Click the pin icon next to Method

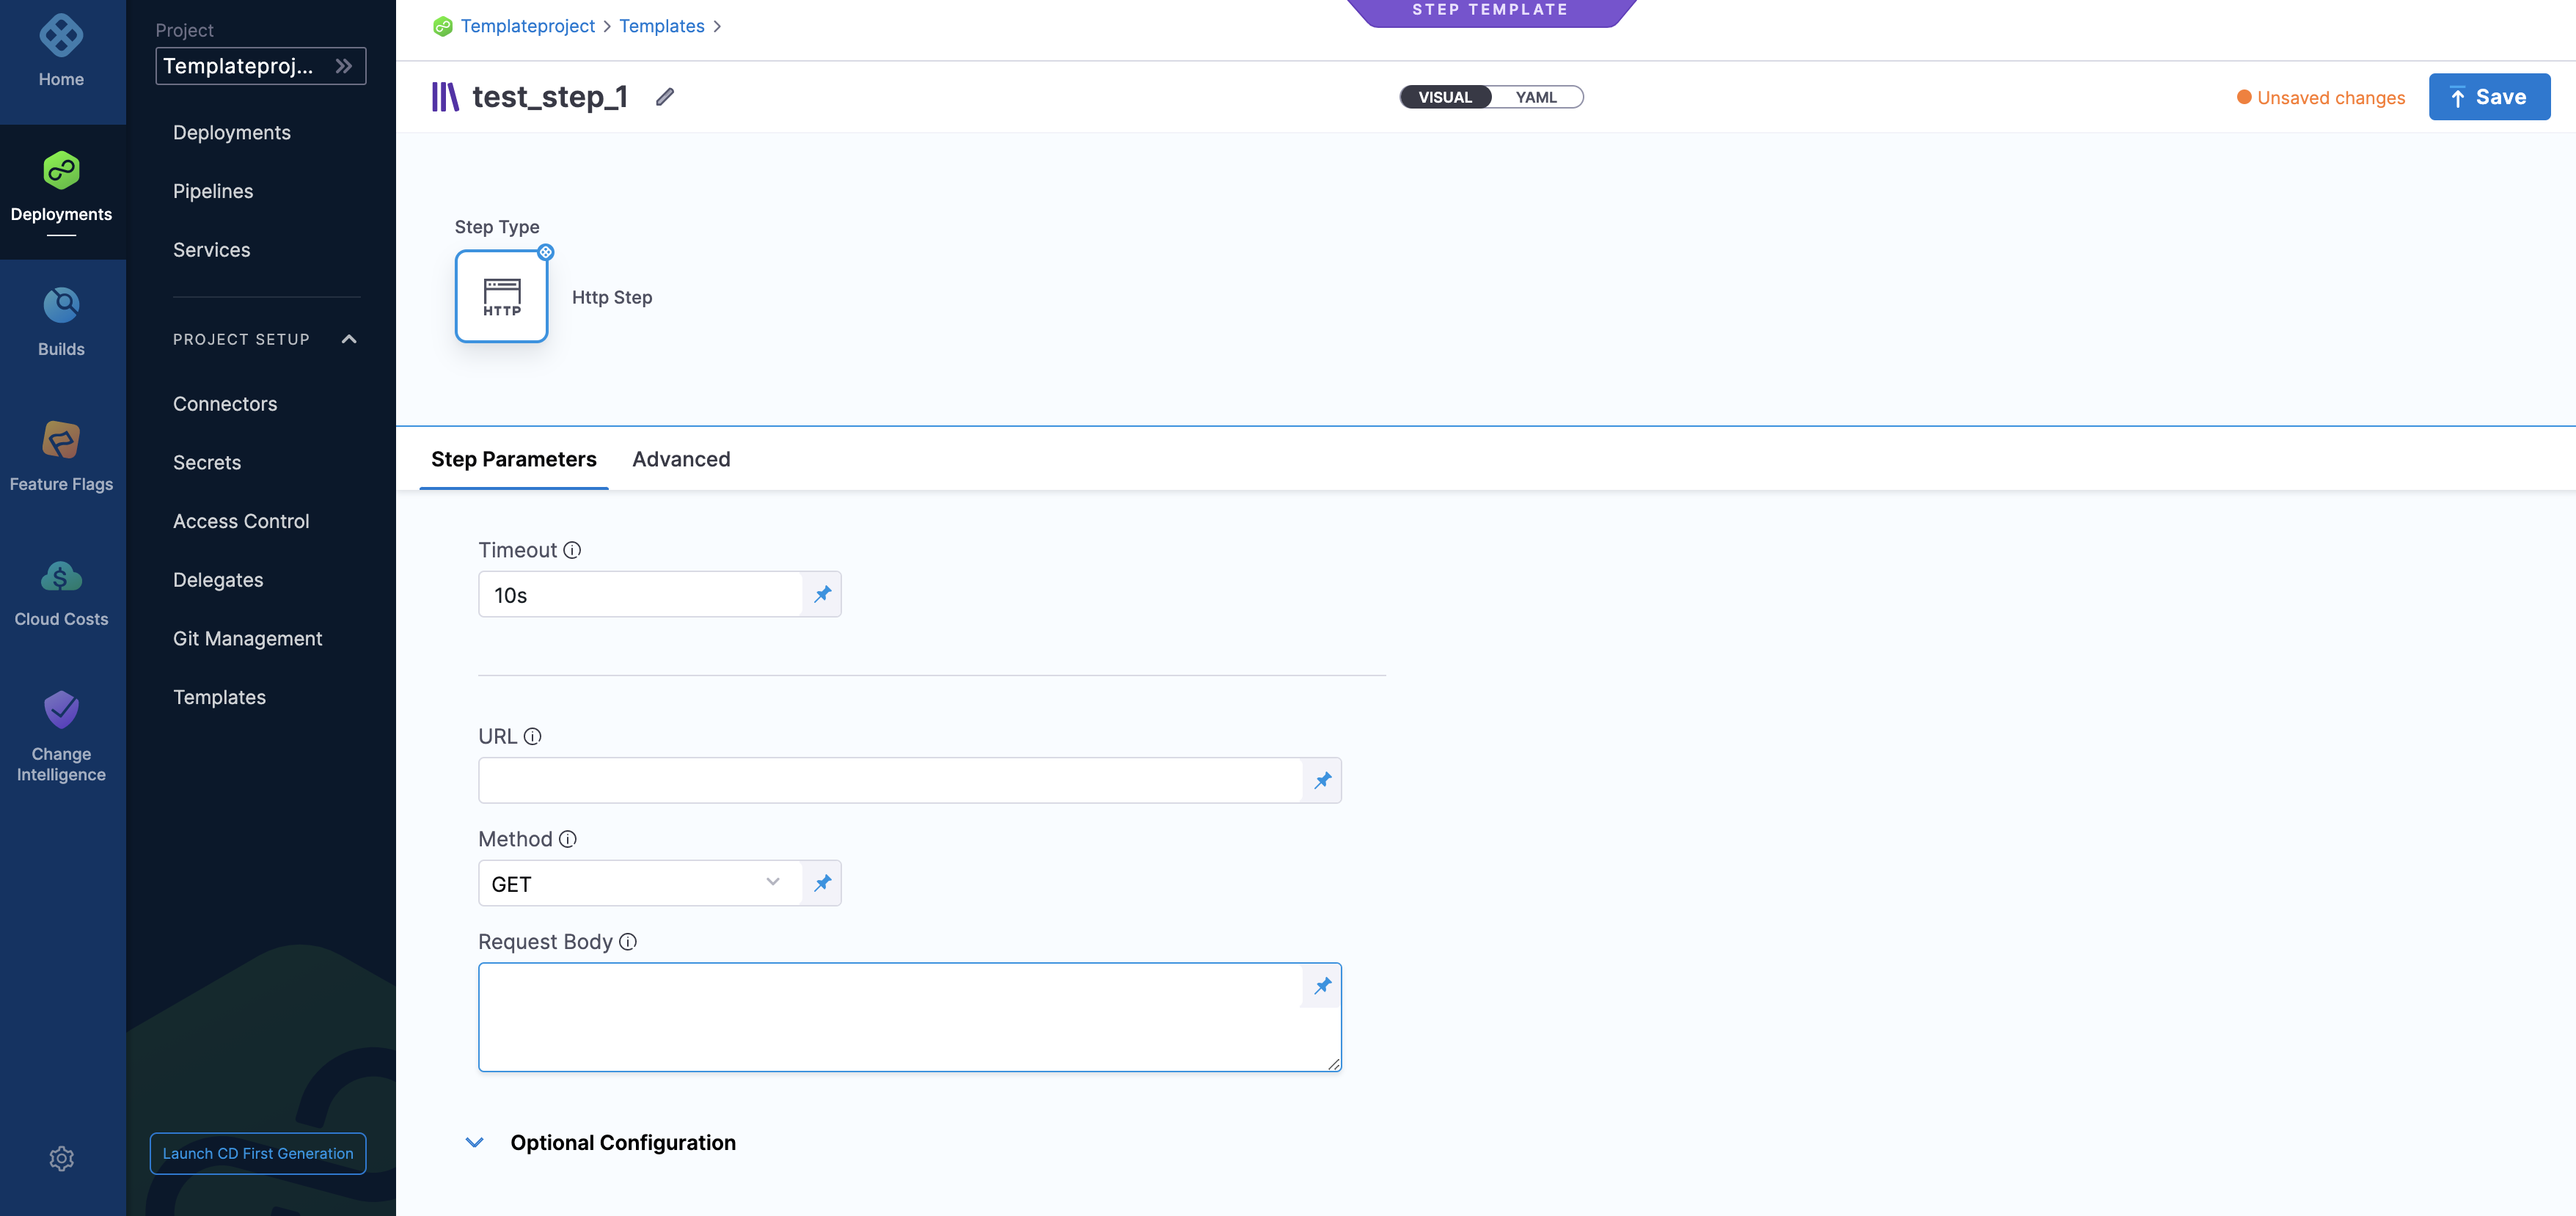[x=822, y=883]
